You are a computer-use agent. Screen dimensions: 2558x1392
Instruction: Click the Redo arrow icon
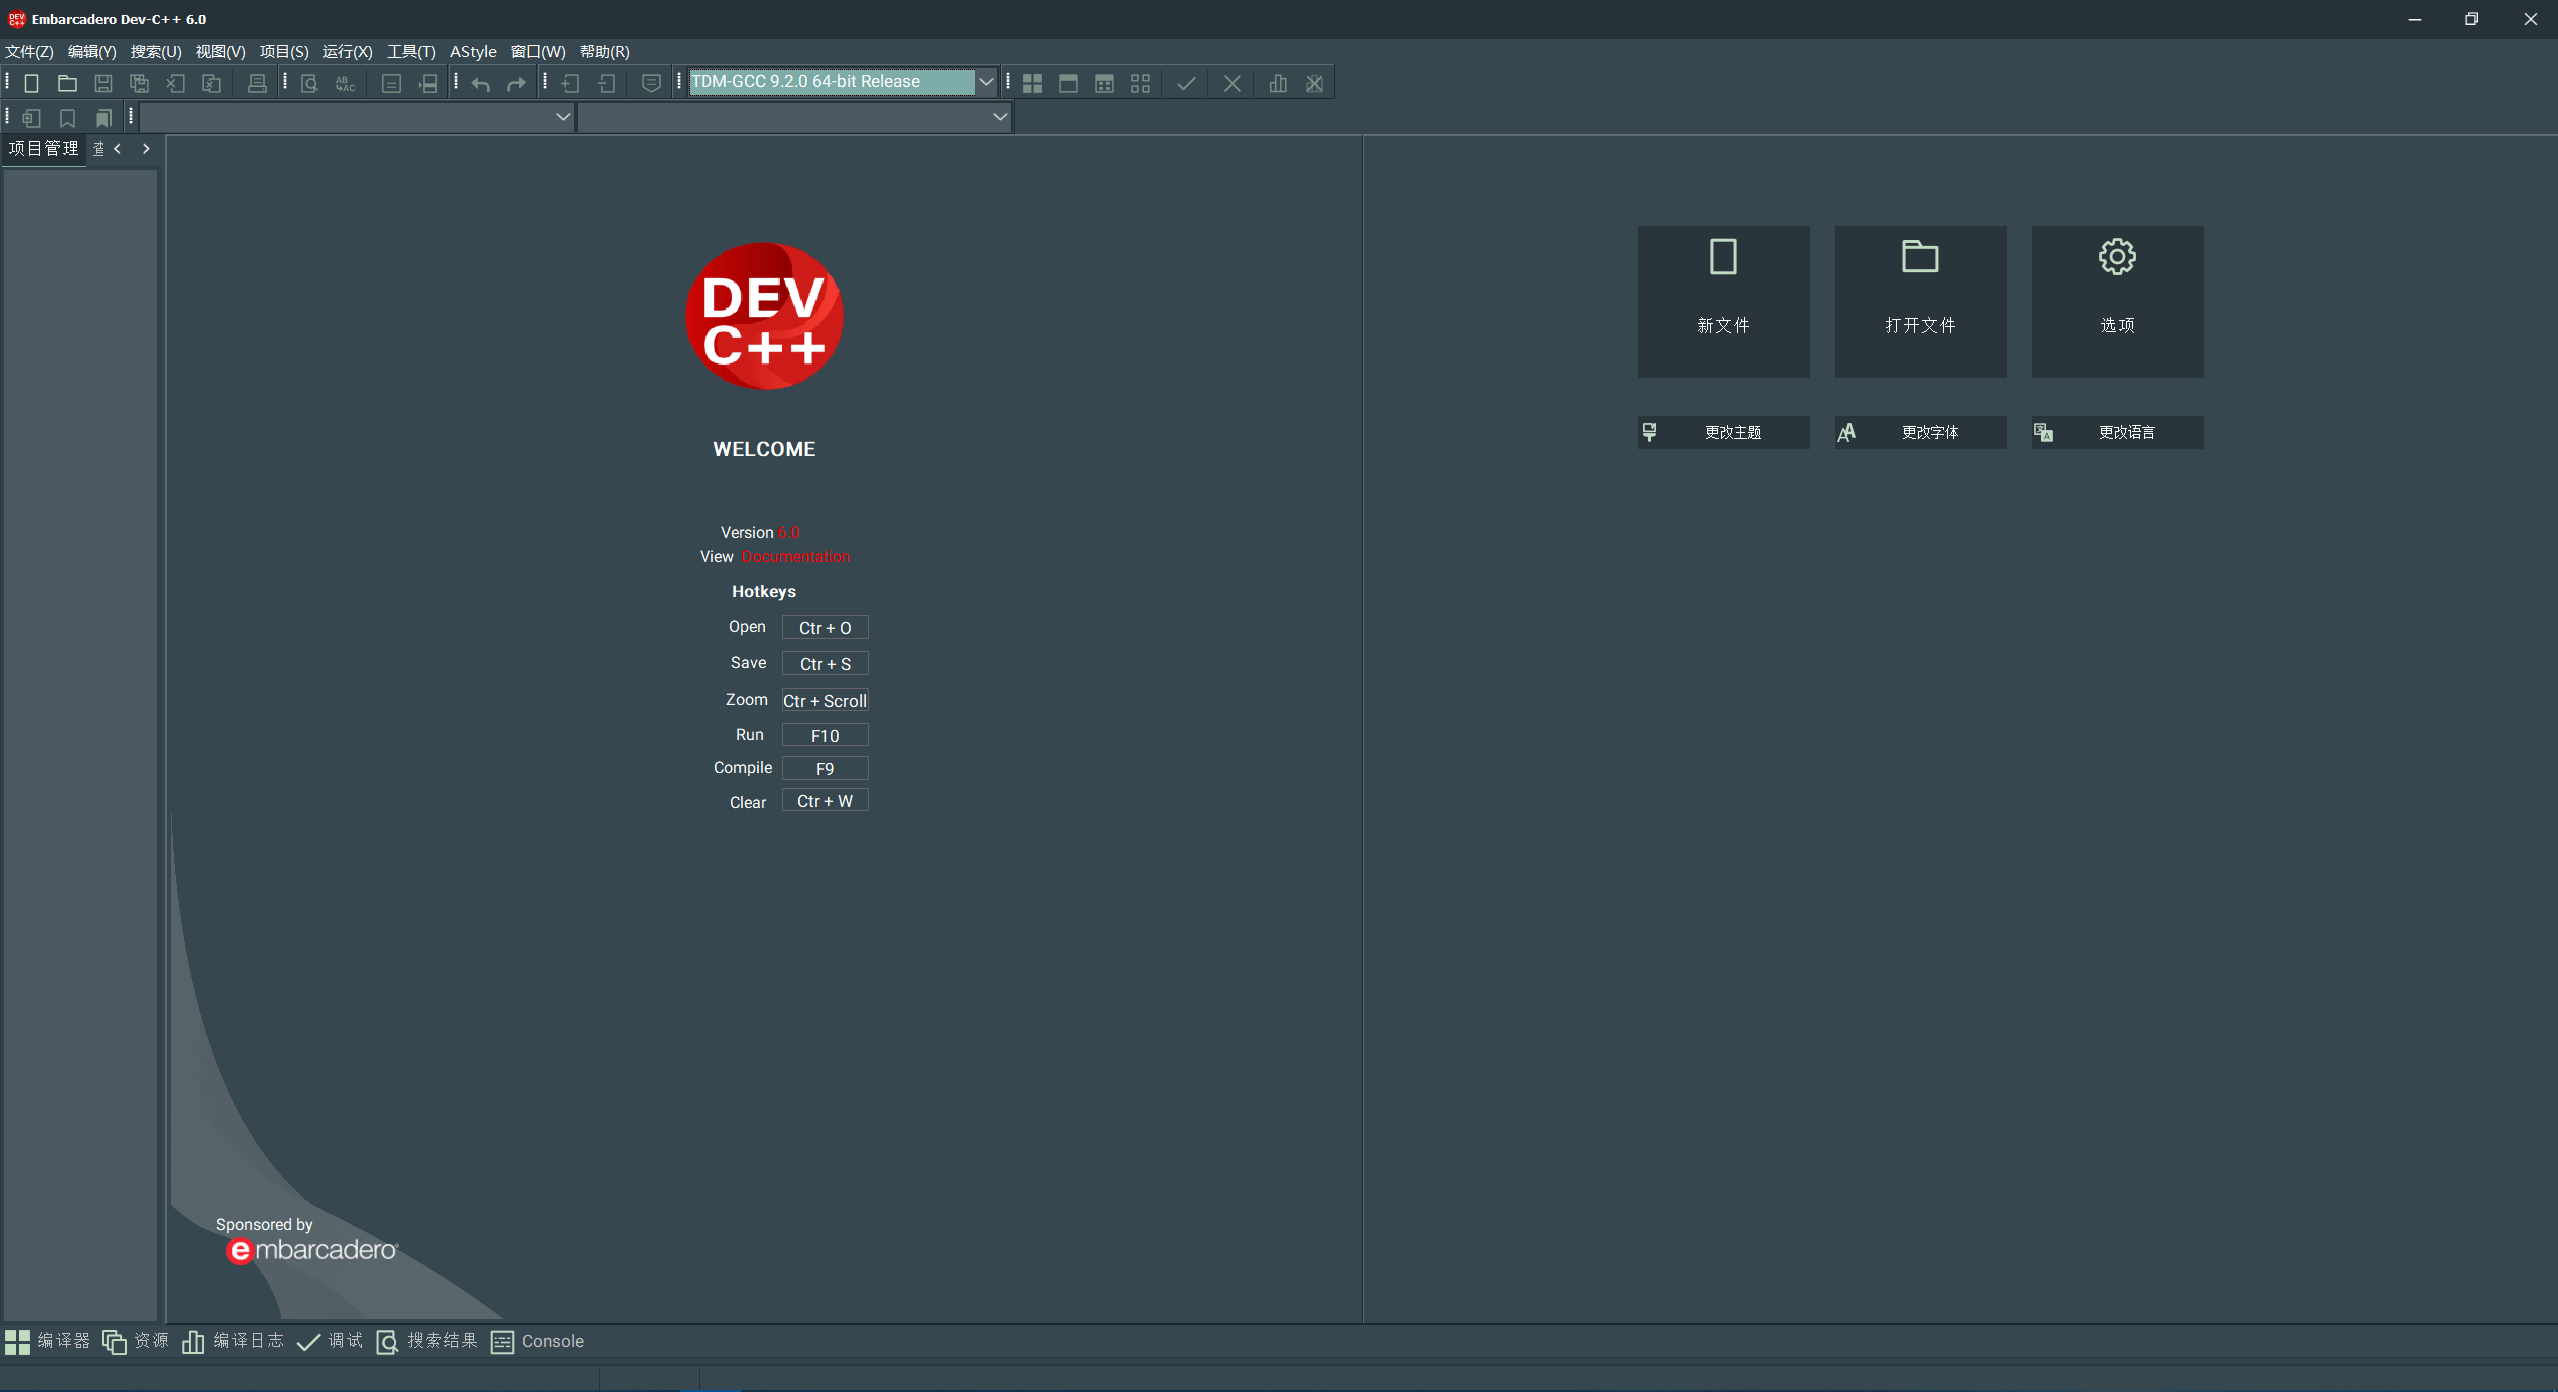517,83
